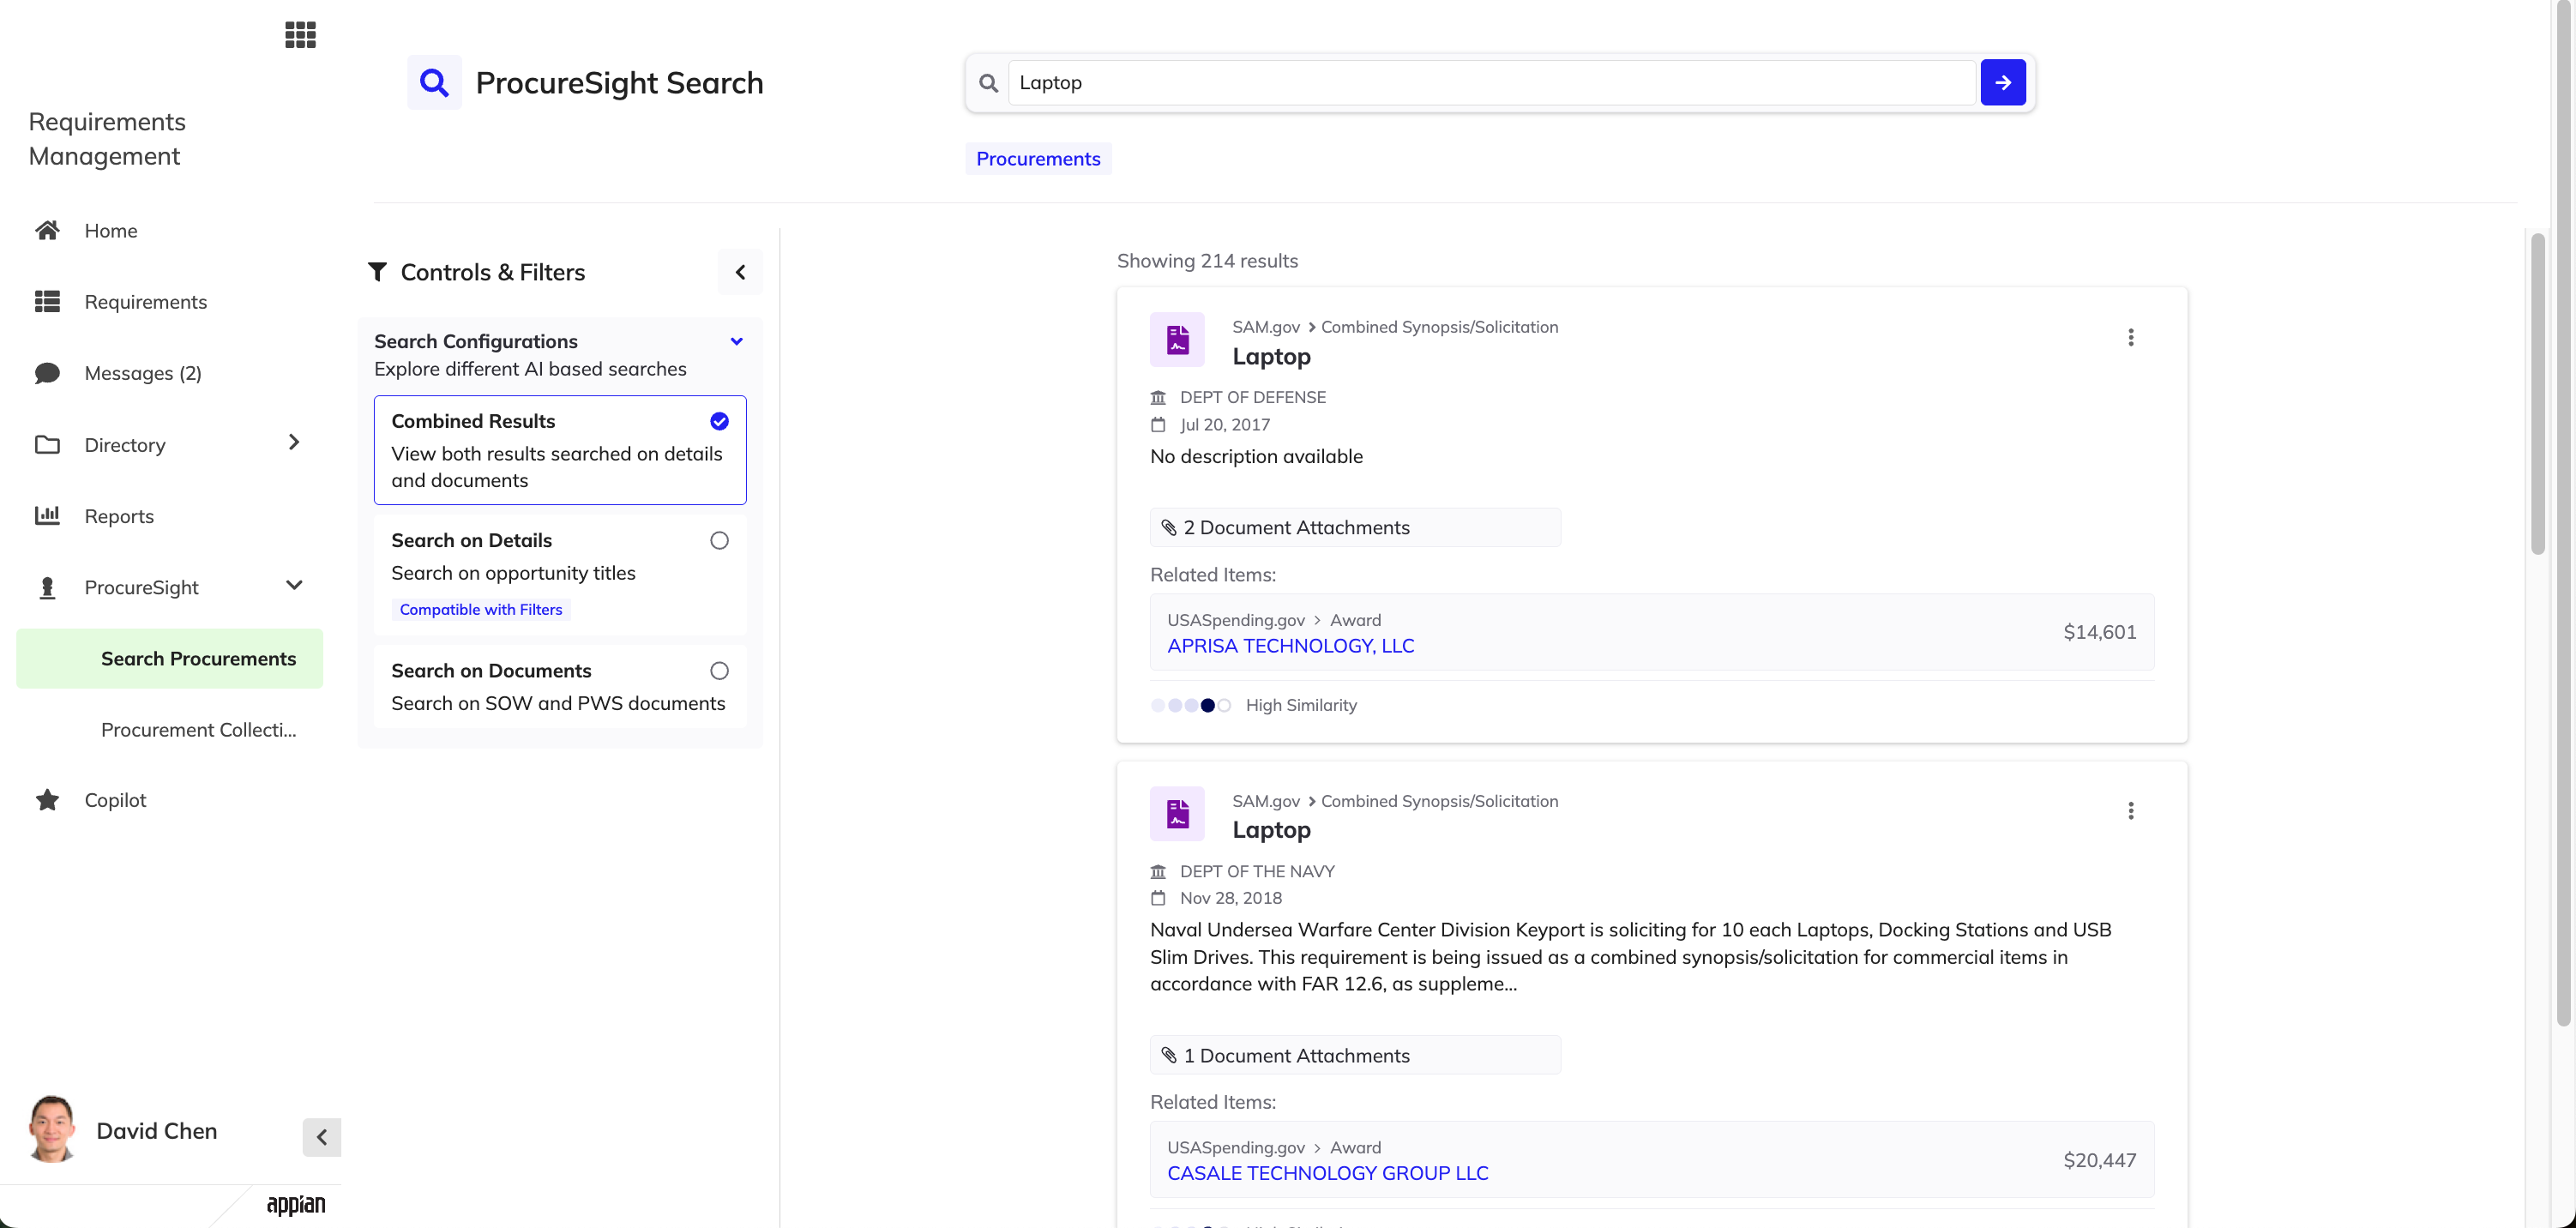Click the Showing 214 results text
2576x1228 pixels.
(x=1207, y=261)
